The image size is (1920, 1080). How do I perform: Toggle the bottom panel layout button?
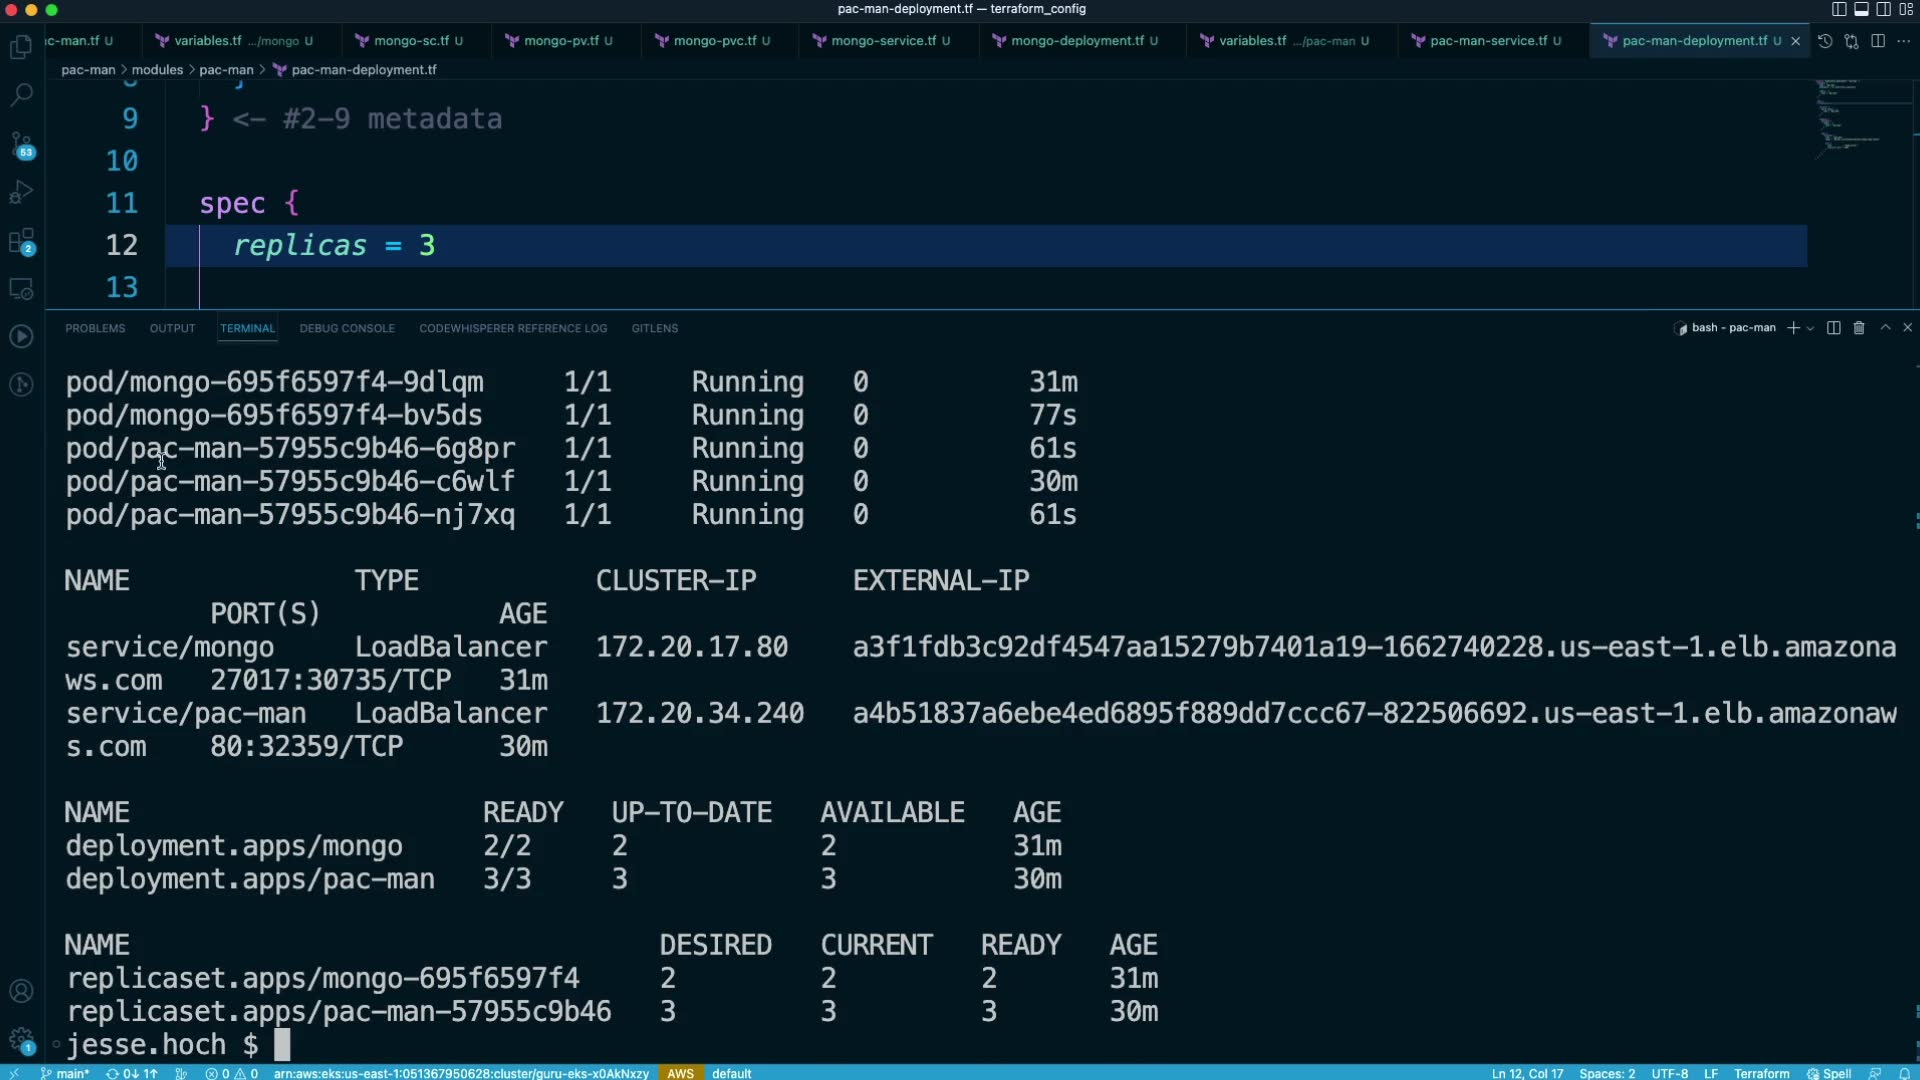pyautogui.click(x=1861, y=9)
